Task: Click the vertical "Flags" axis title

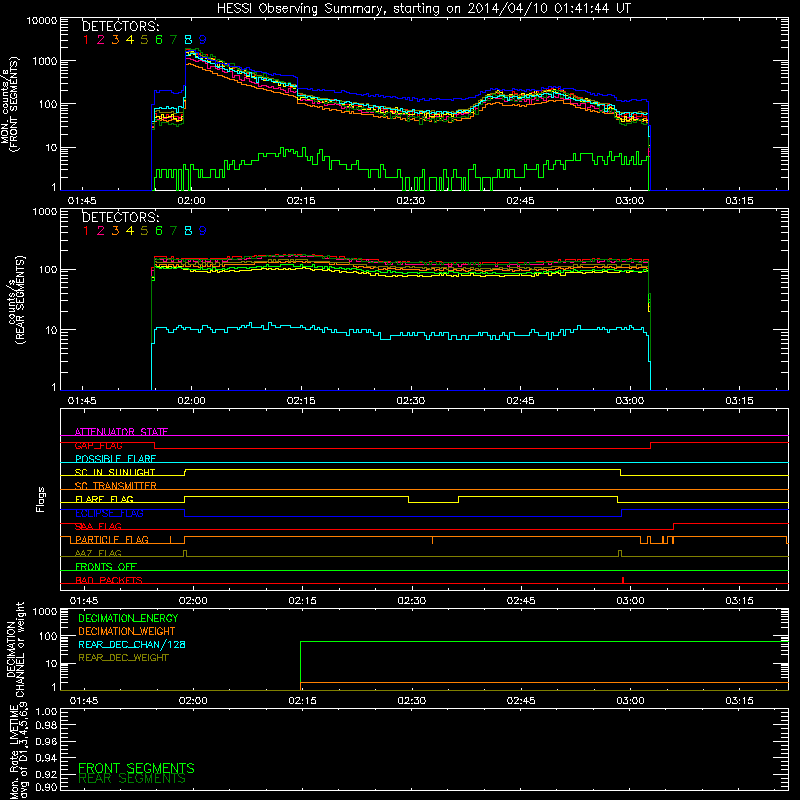Action: [x=41, y=499]
